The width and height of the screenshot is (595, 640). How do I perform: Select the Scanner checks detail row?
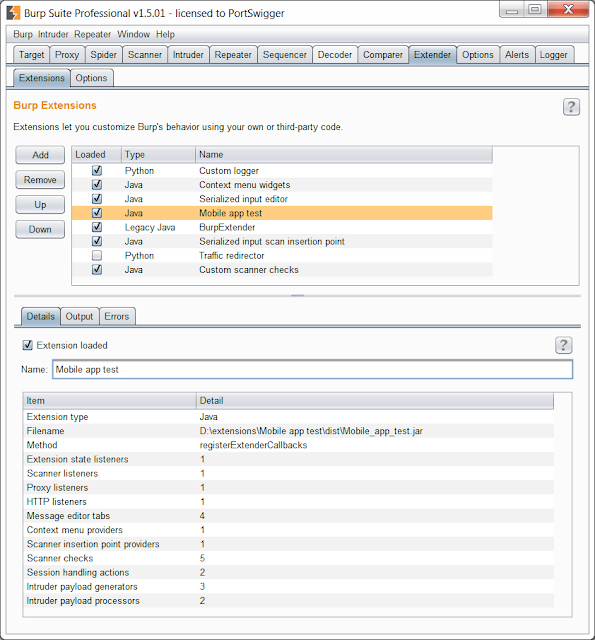click(289, 558)
